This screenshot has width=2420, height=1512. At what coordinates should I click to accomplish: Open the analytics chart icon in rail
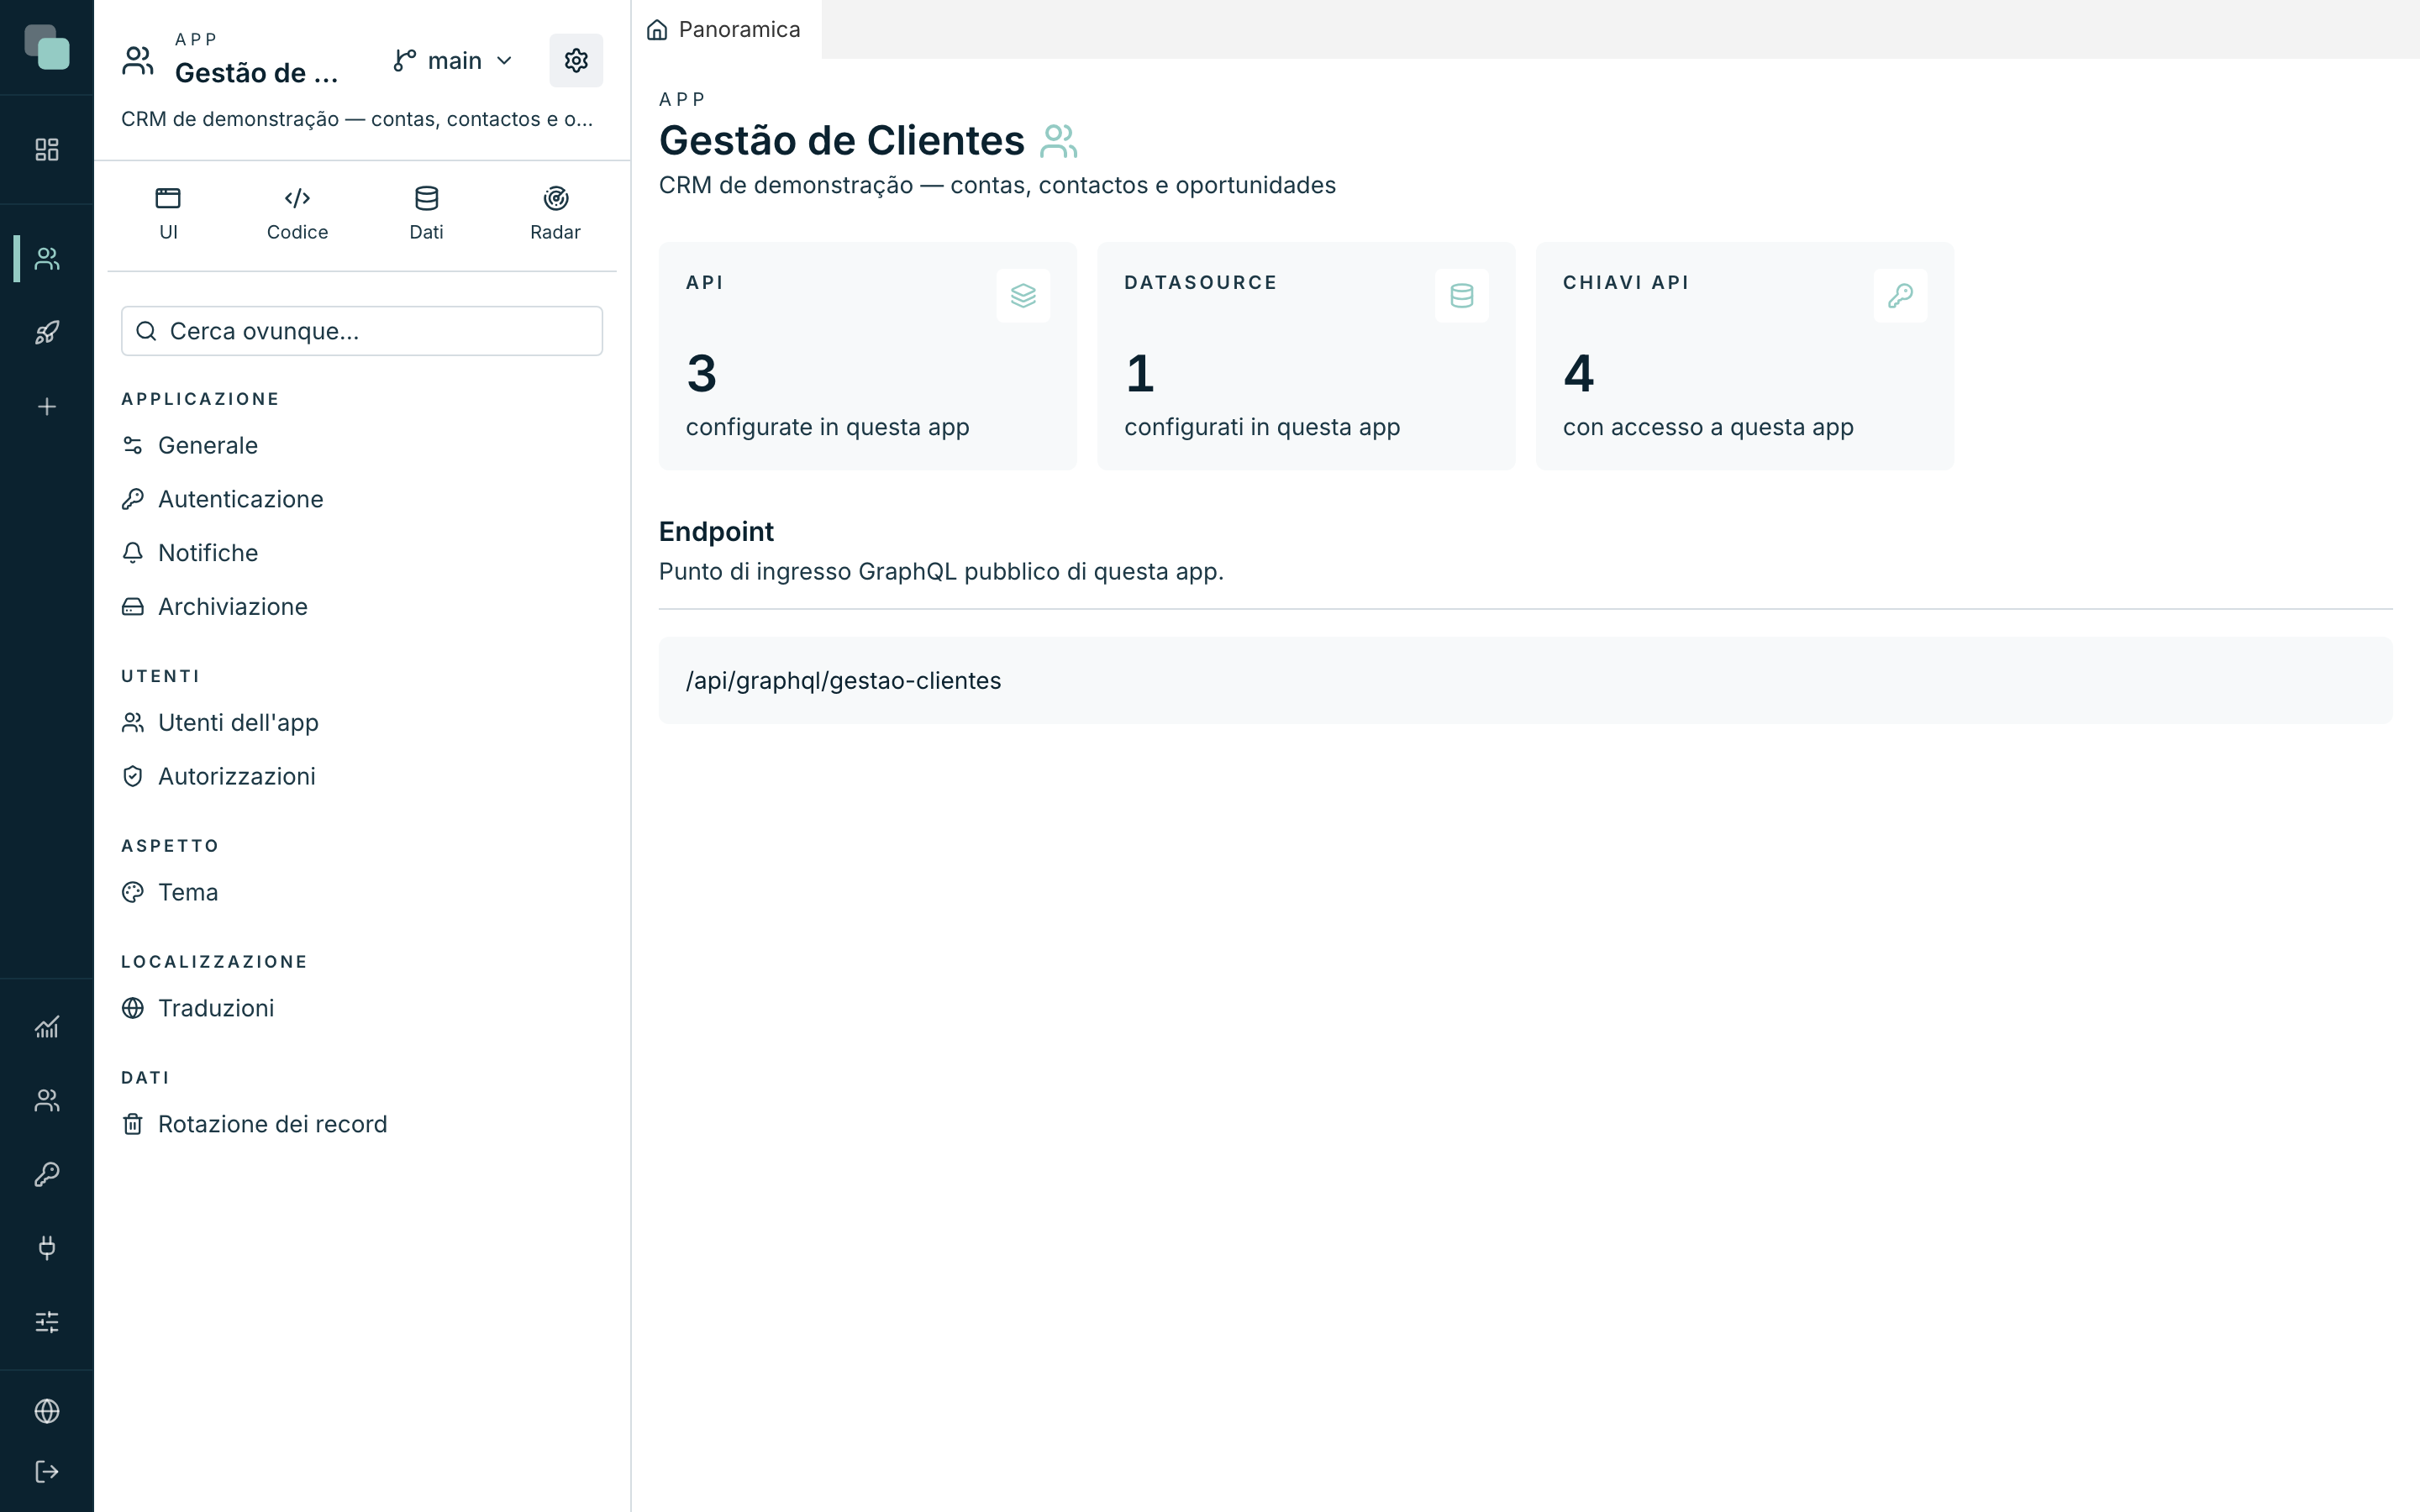(x=47, y=1027)
